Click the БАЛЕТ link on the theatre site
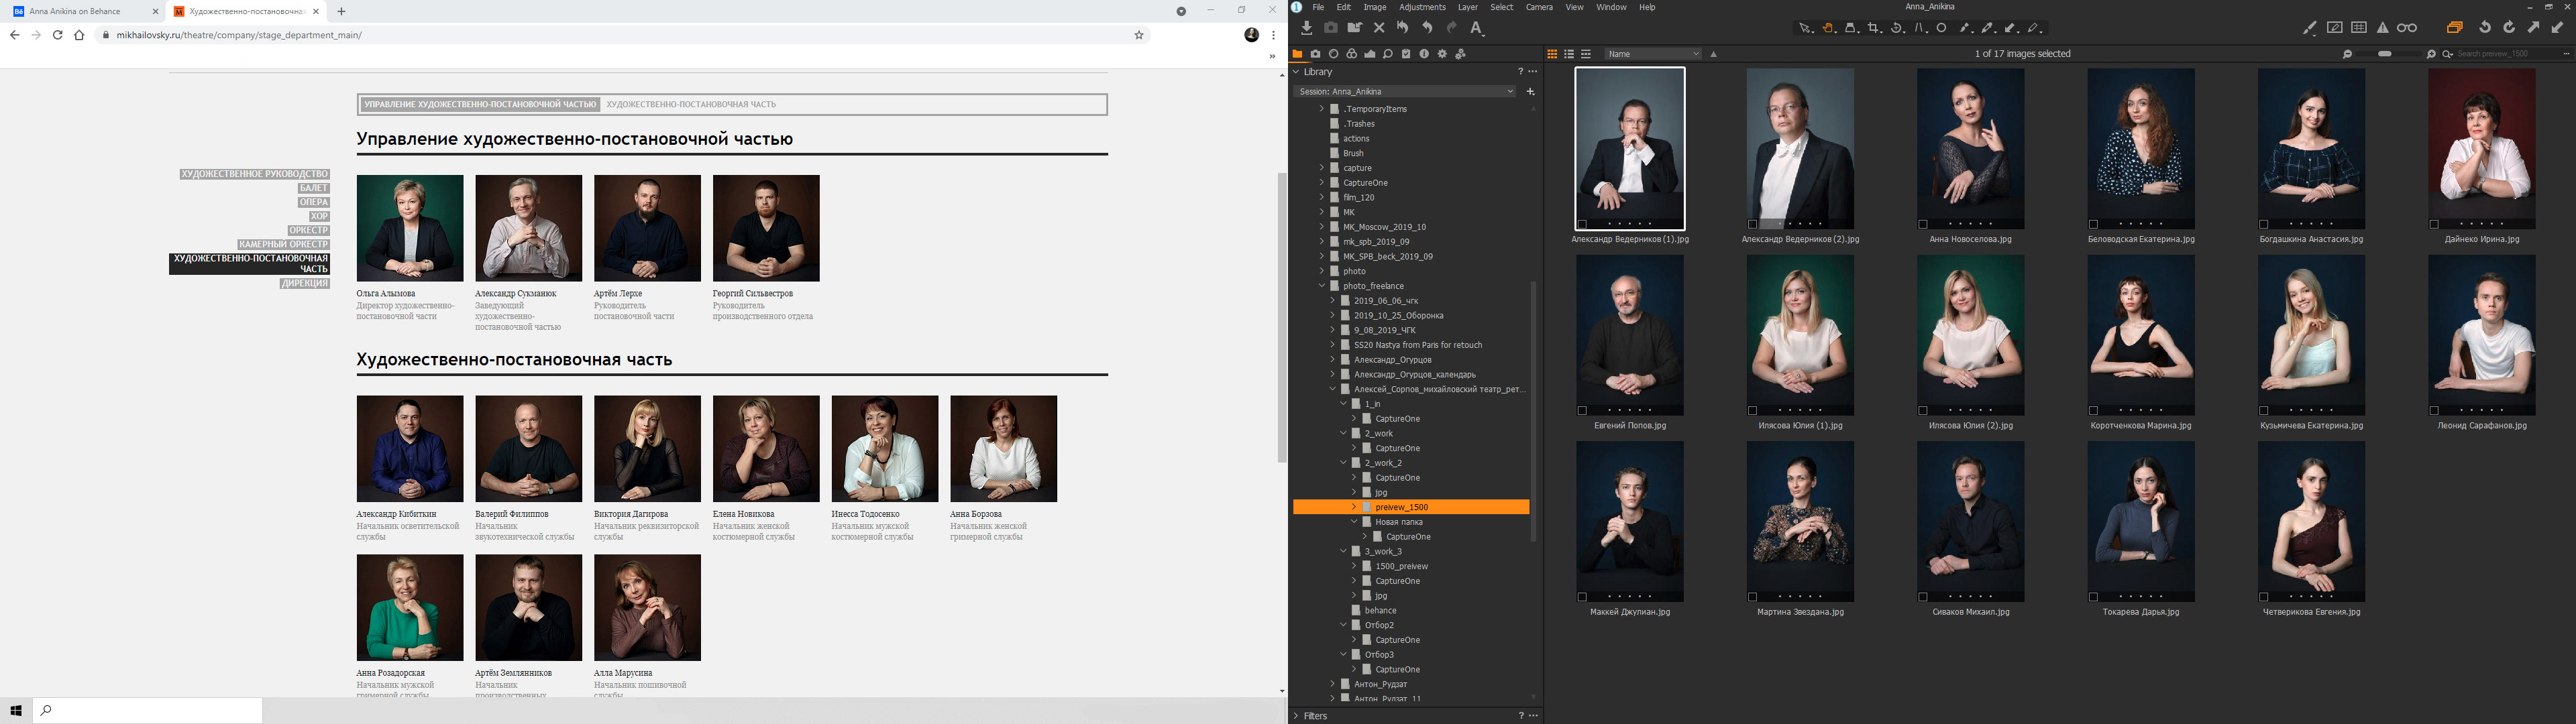The image size is (2576, 724). click(314, 188)
